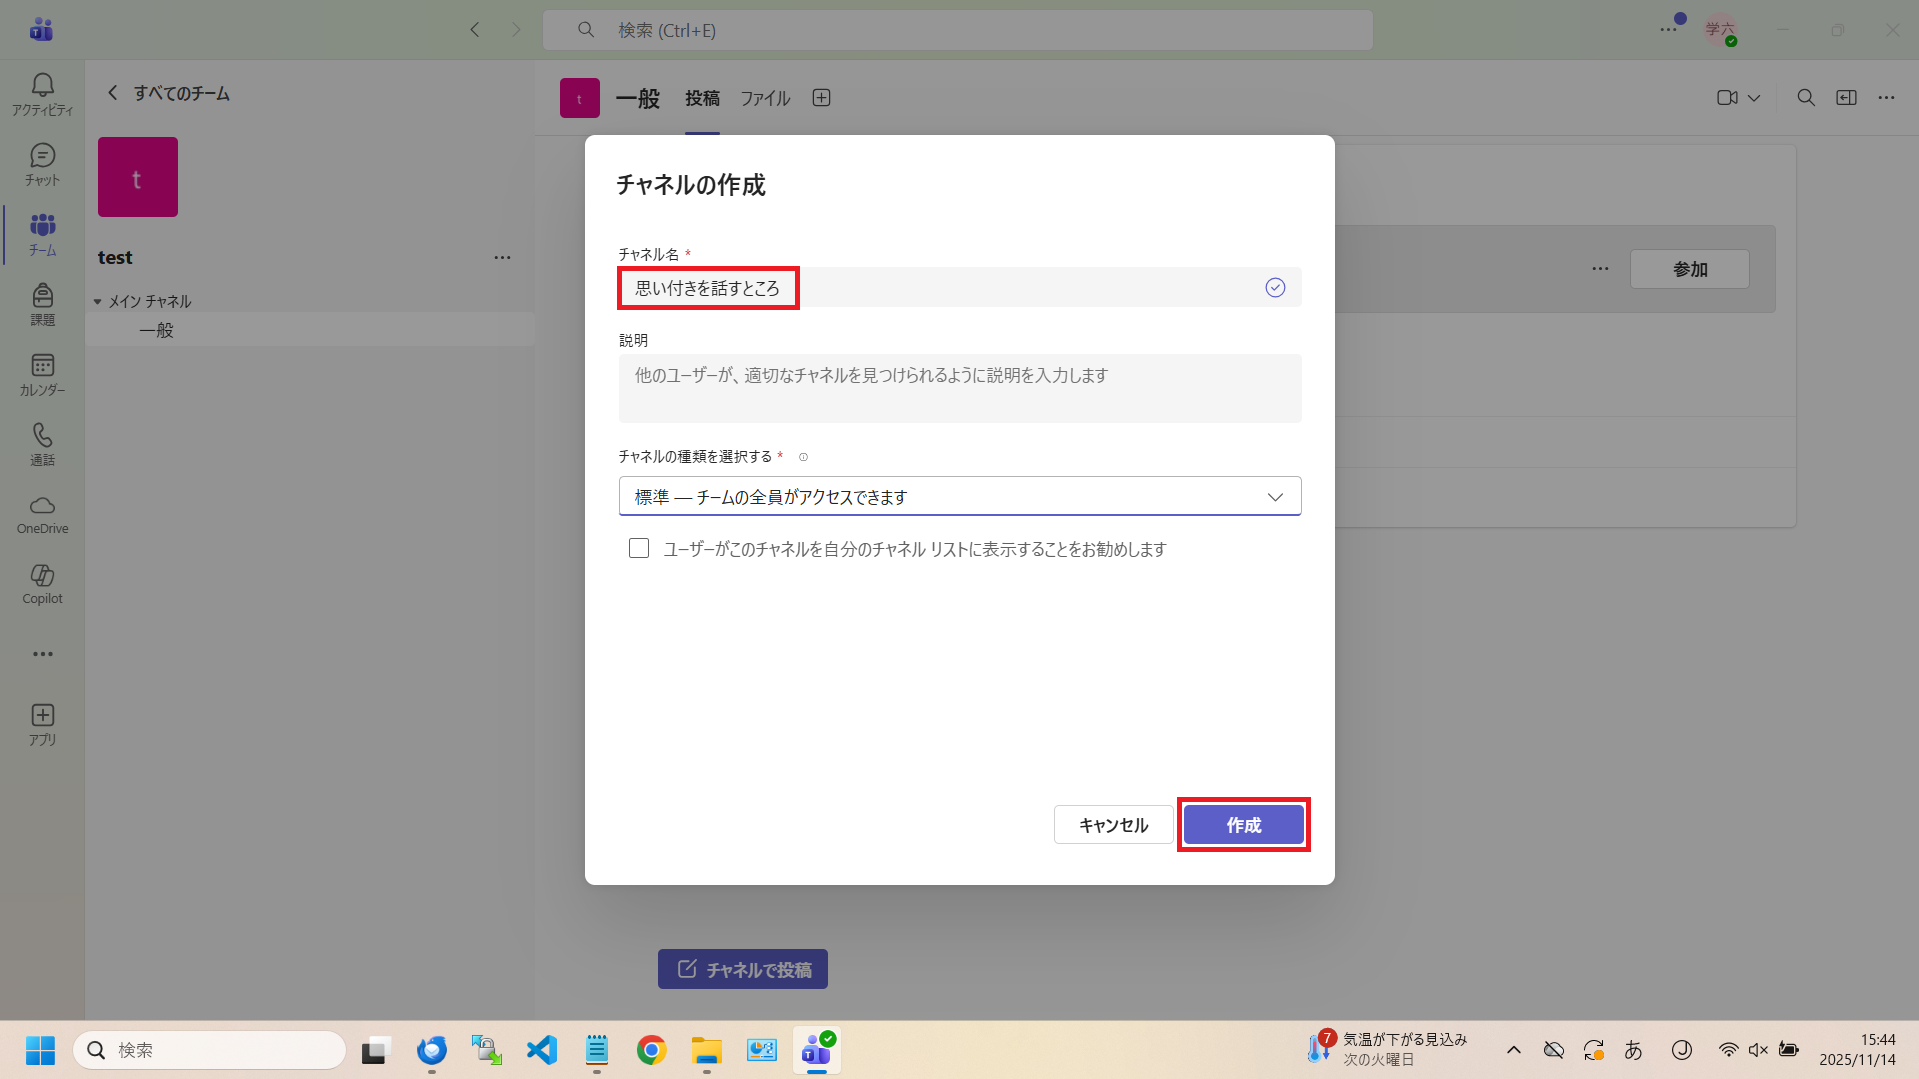Switch to the ファイル tab
This screenshot has height=1079, width=1919.
click(x=765, y=98)
